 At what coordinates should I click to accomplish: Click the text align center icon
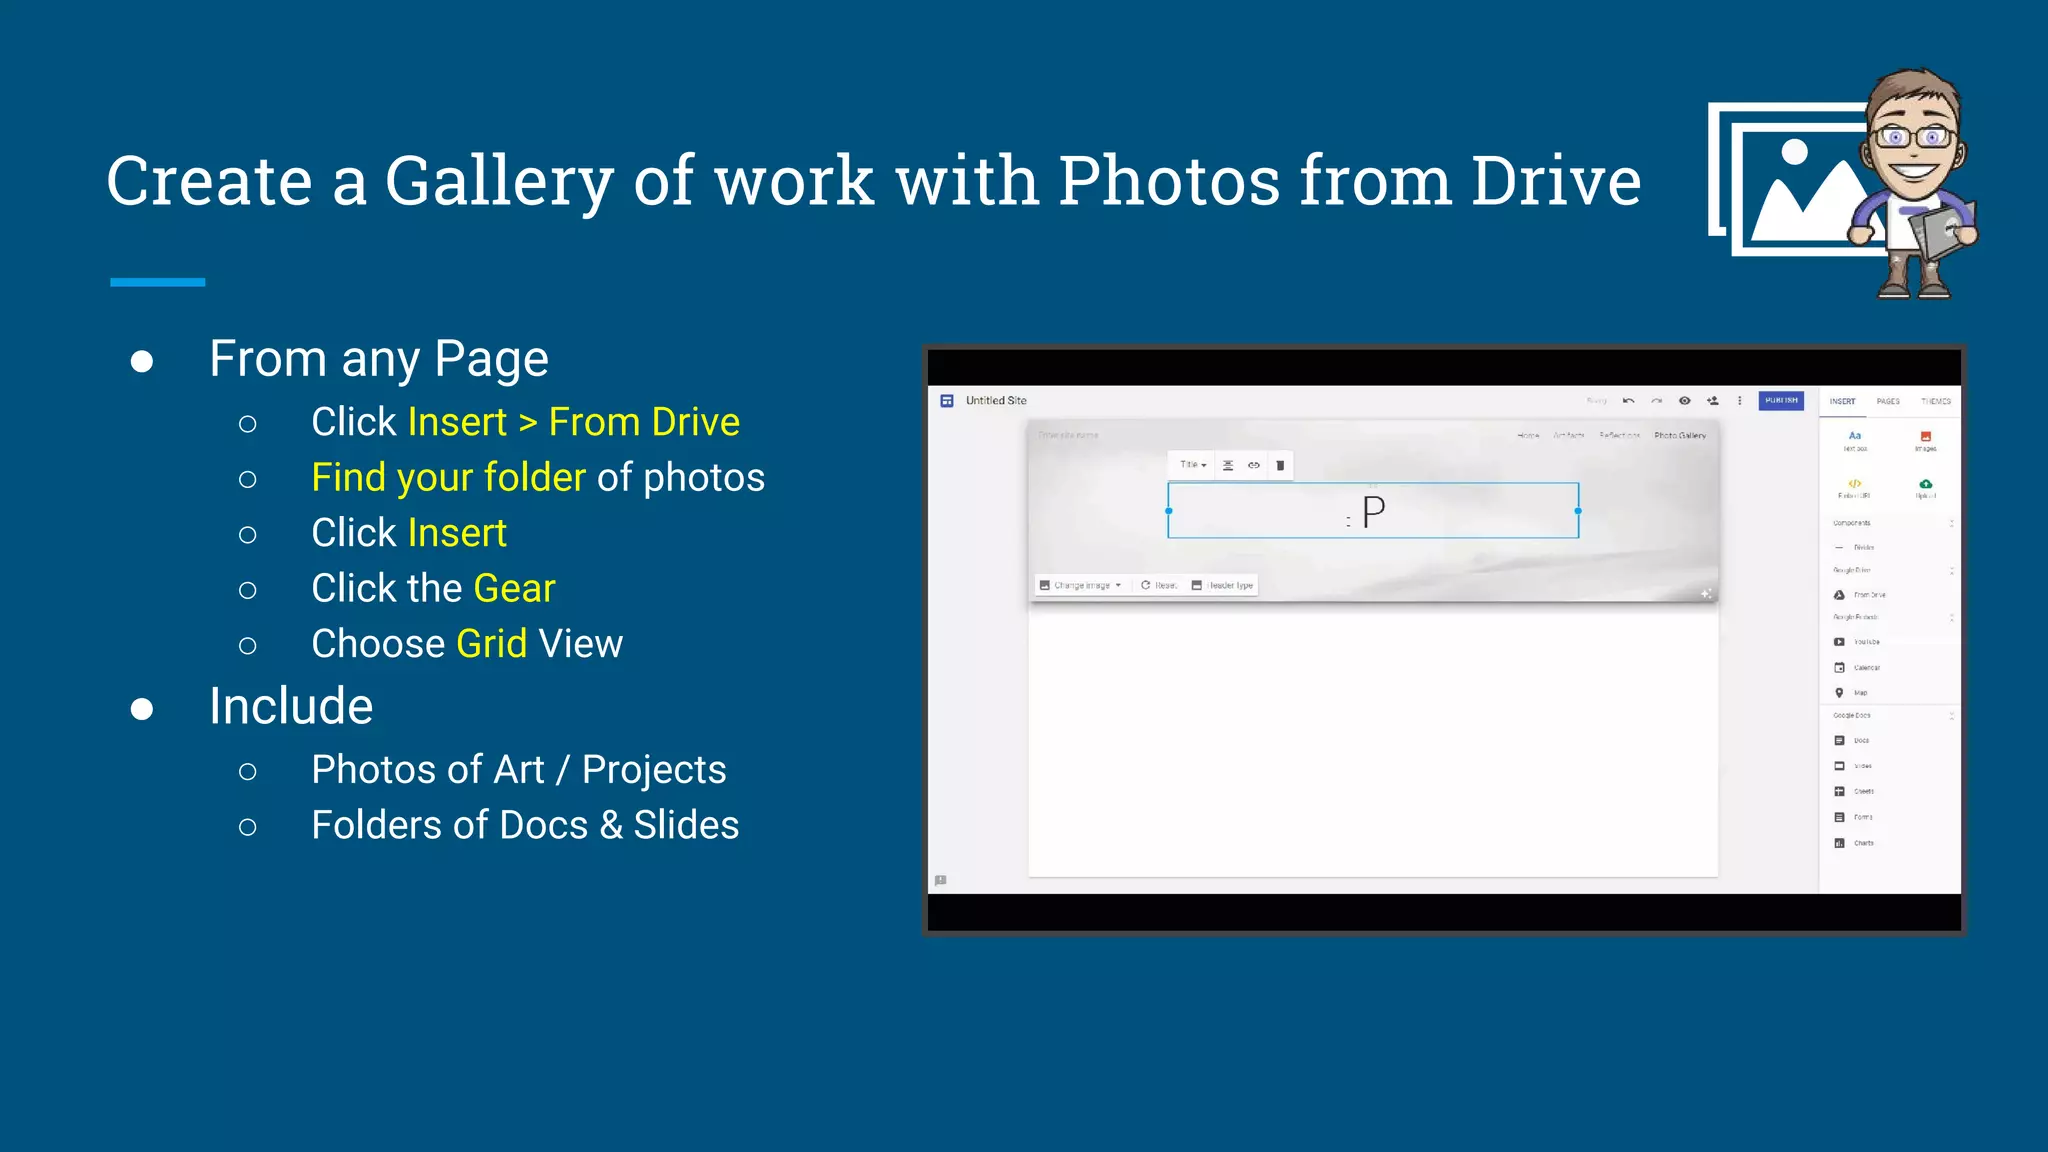(1228, 465)
